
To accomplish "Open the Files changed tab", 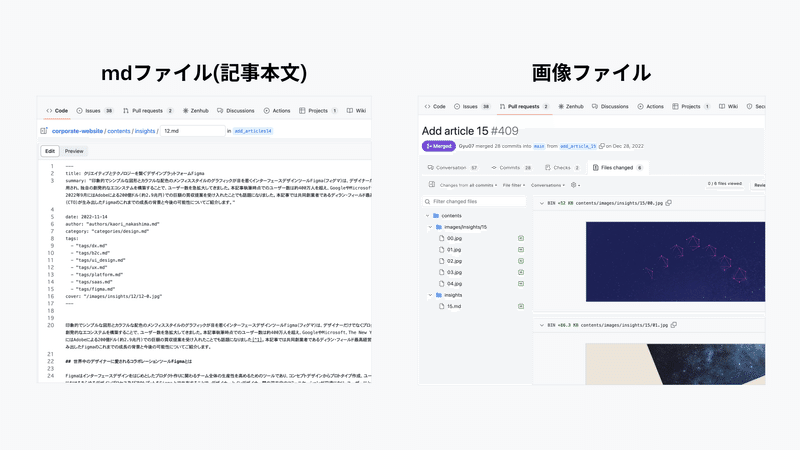I will (618, 167).
